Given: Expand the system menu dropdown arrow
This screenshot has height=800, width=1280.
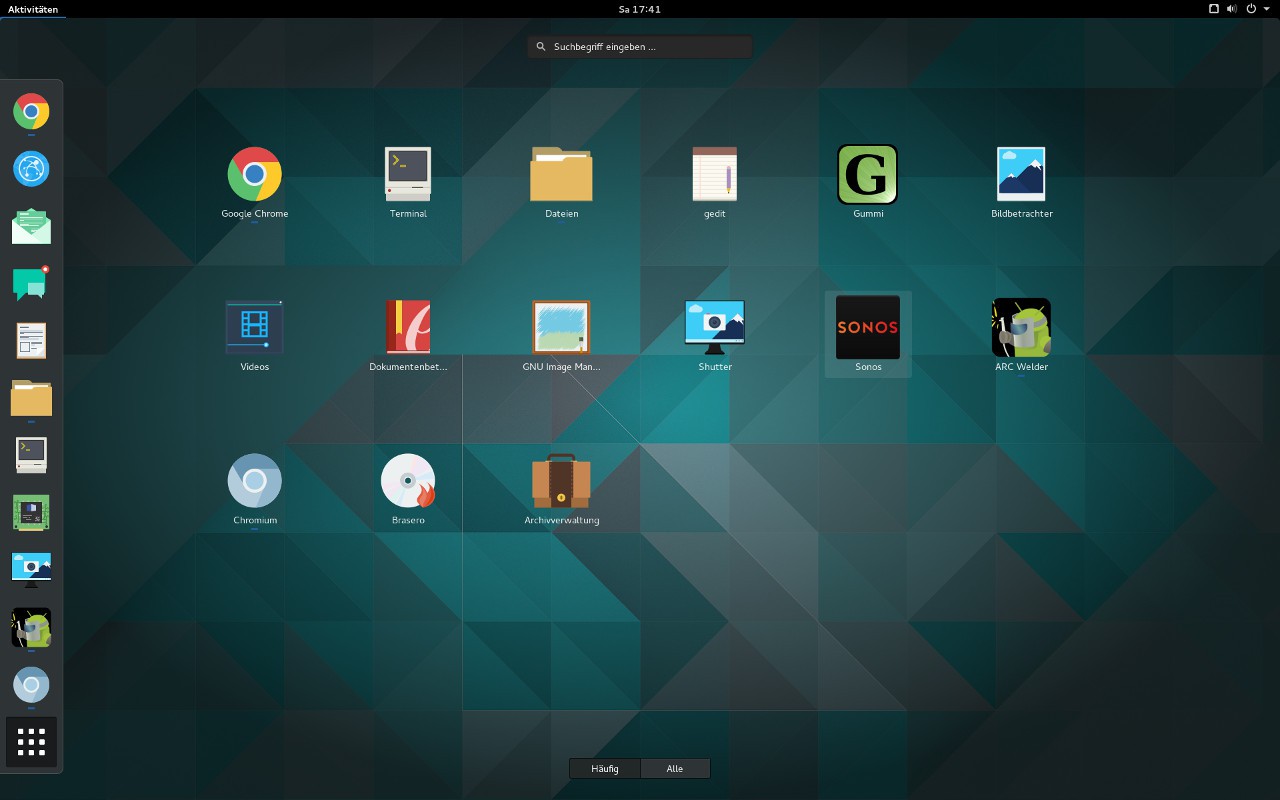Looking at the screenshot, I should [x=1266, y=9].
